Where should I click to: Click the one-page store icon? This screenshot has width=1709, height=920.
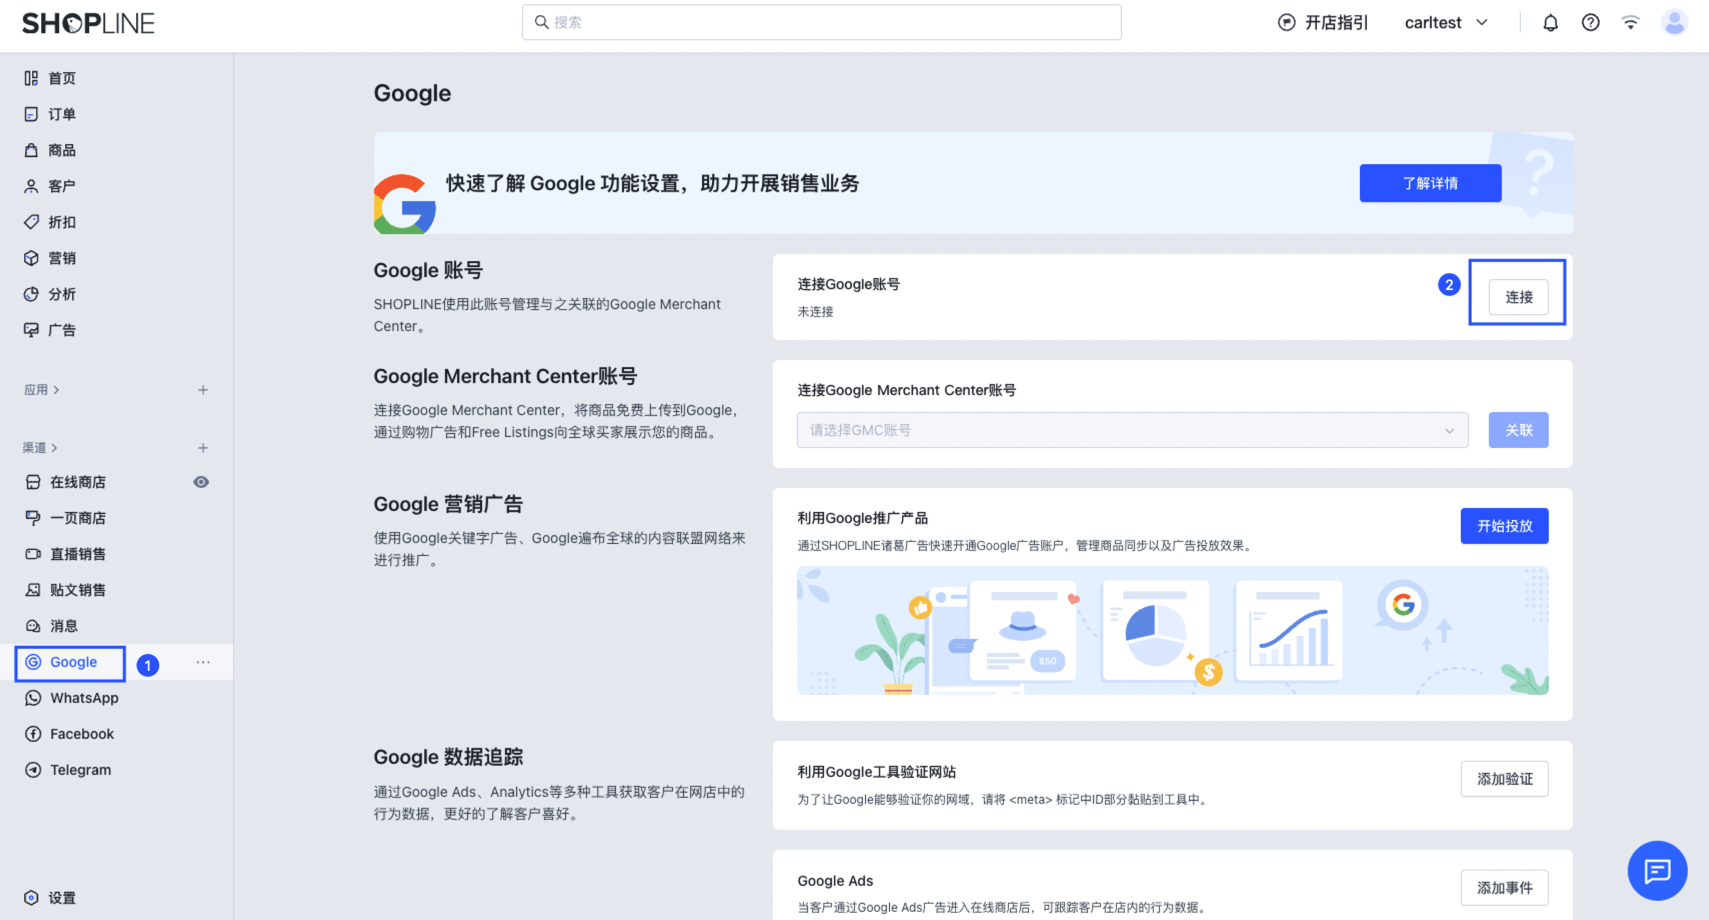pos(33,518)
